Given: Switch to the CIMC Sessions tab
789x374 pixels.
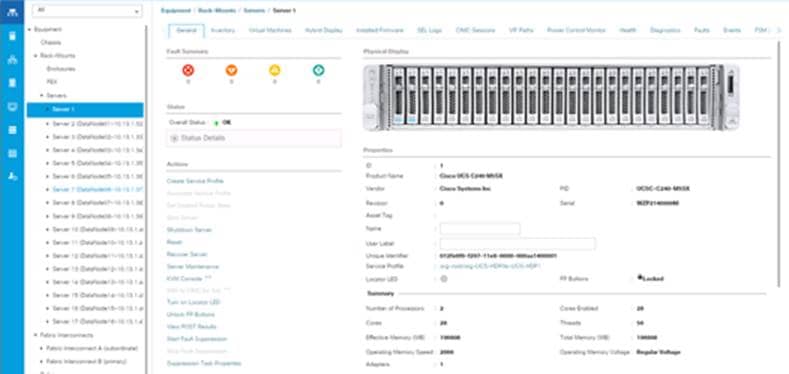Looking at the screenshot, I should click(x=475, y=31).
